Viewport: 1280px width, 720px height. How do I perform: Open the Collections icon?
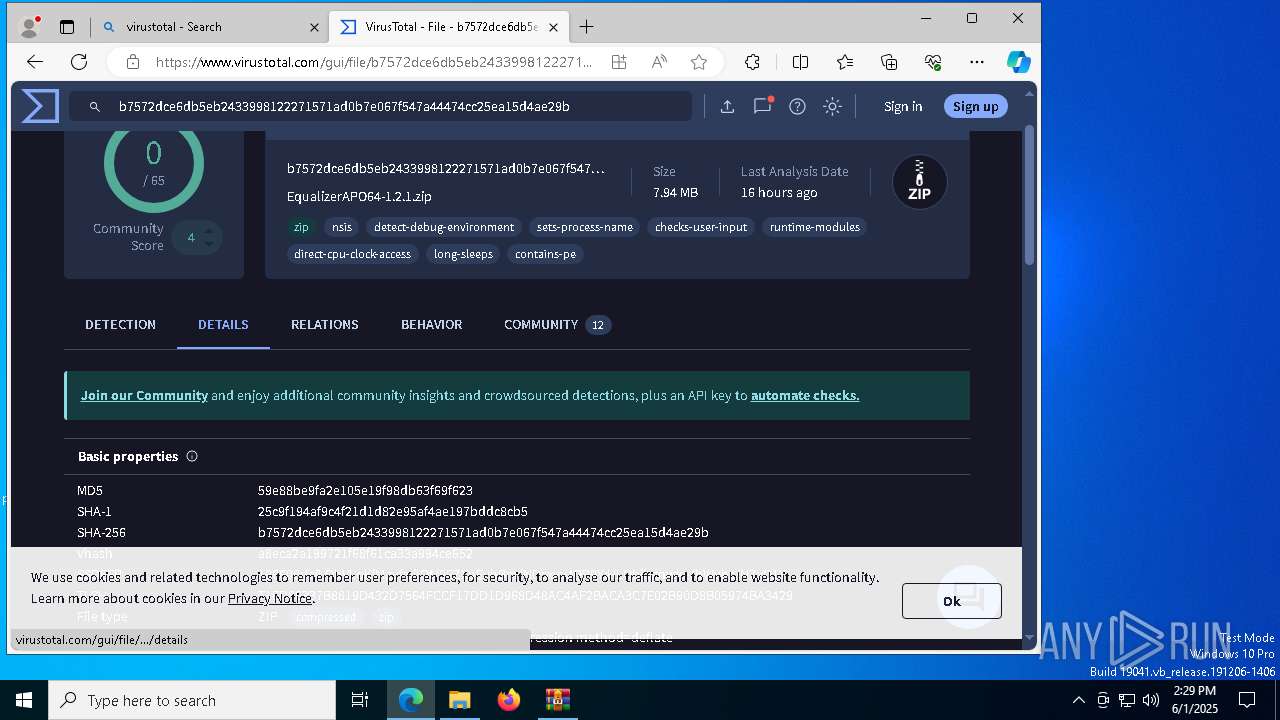(x=889, y=62)
